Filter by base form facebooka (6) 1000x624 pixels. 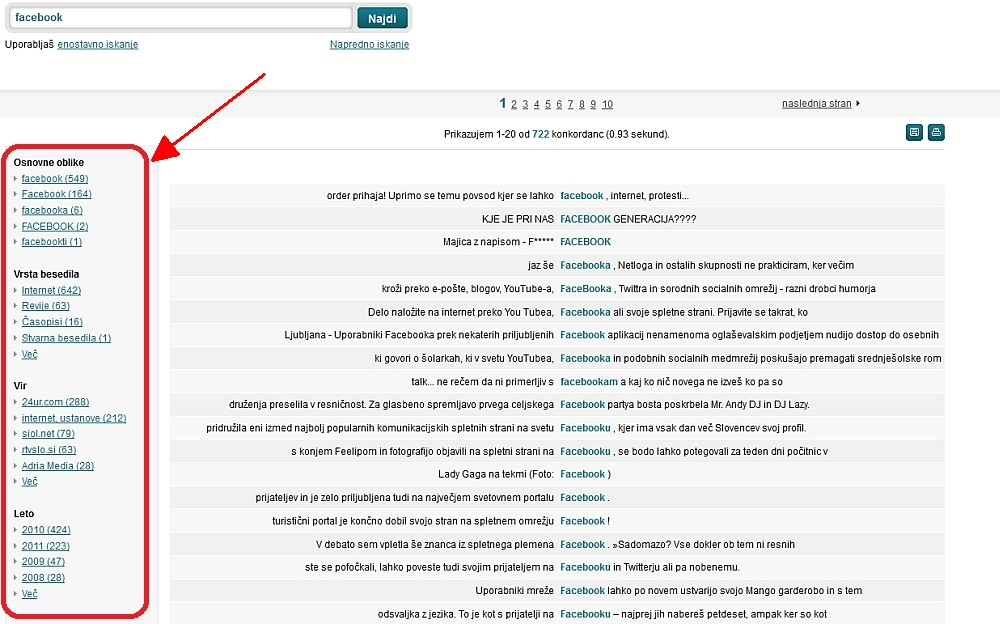click(52, 210)
